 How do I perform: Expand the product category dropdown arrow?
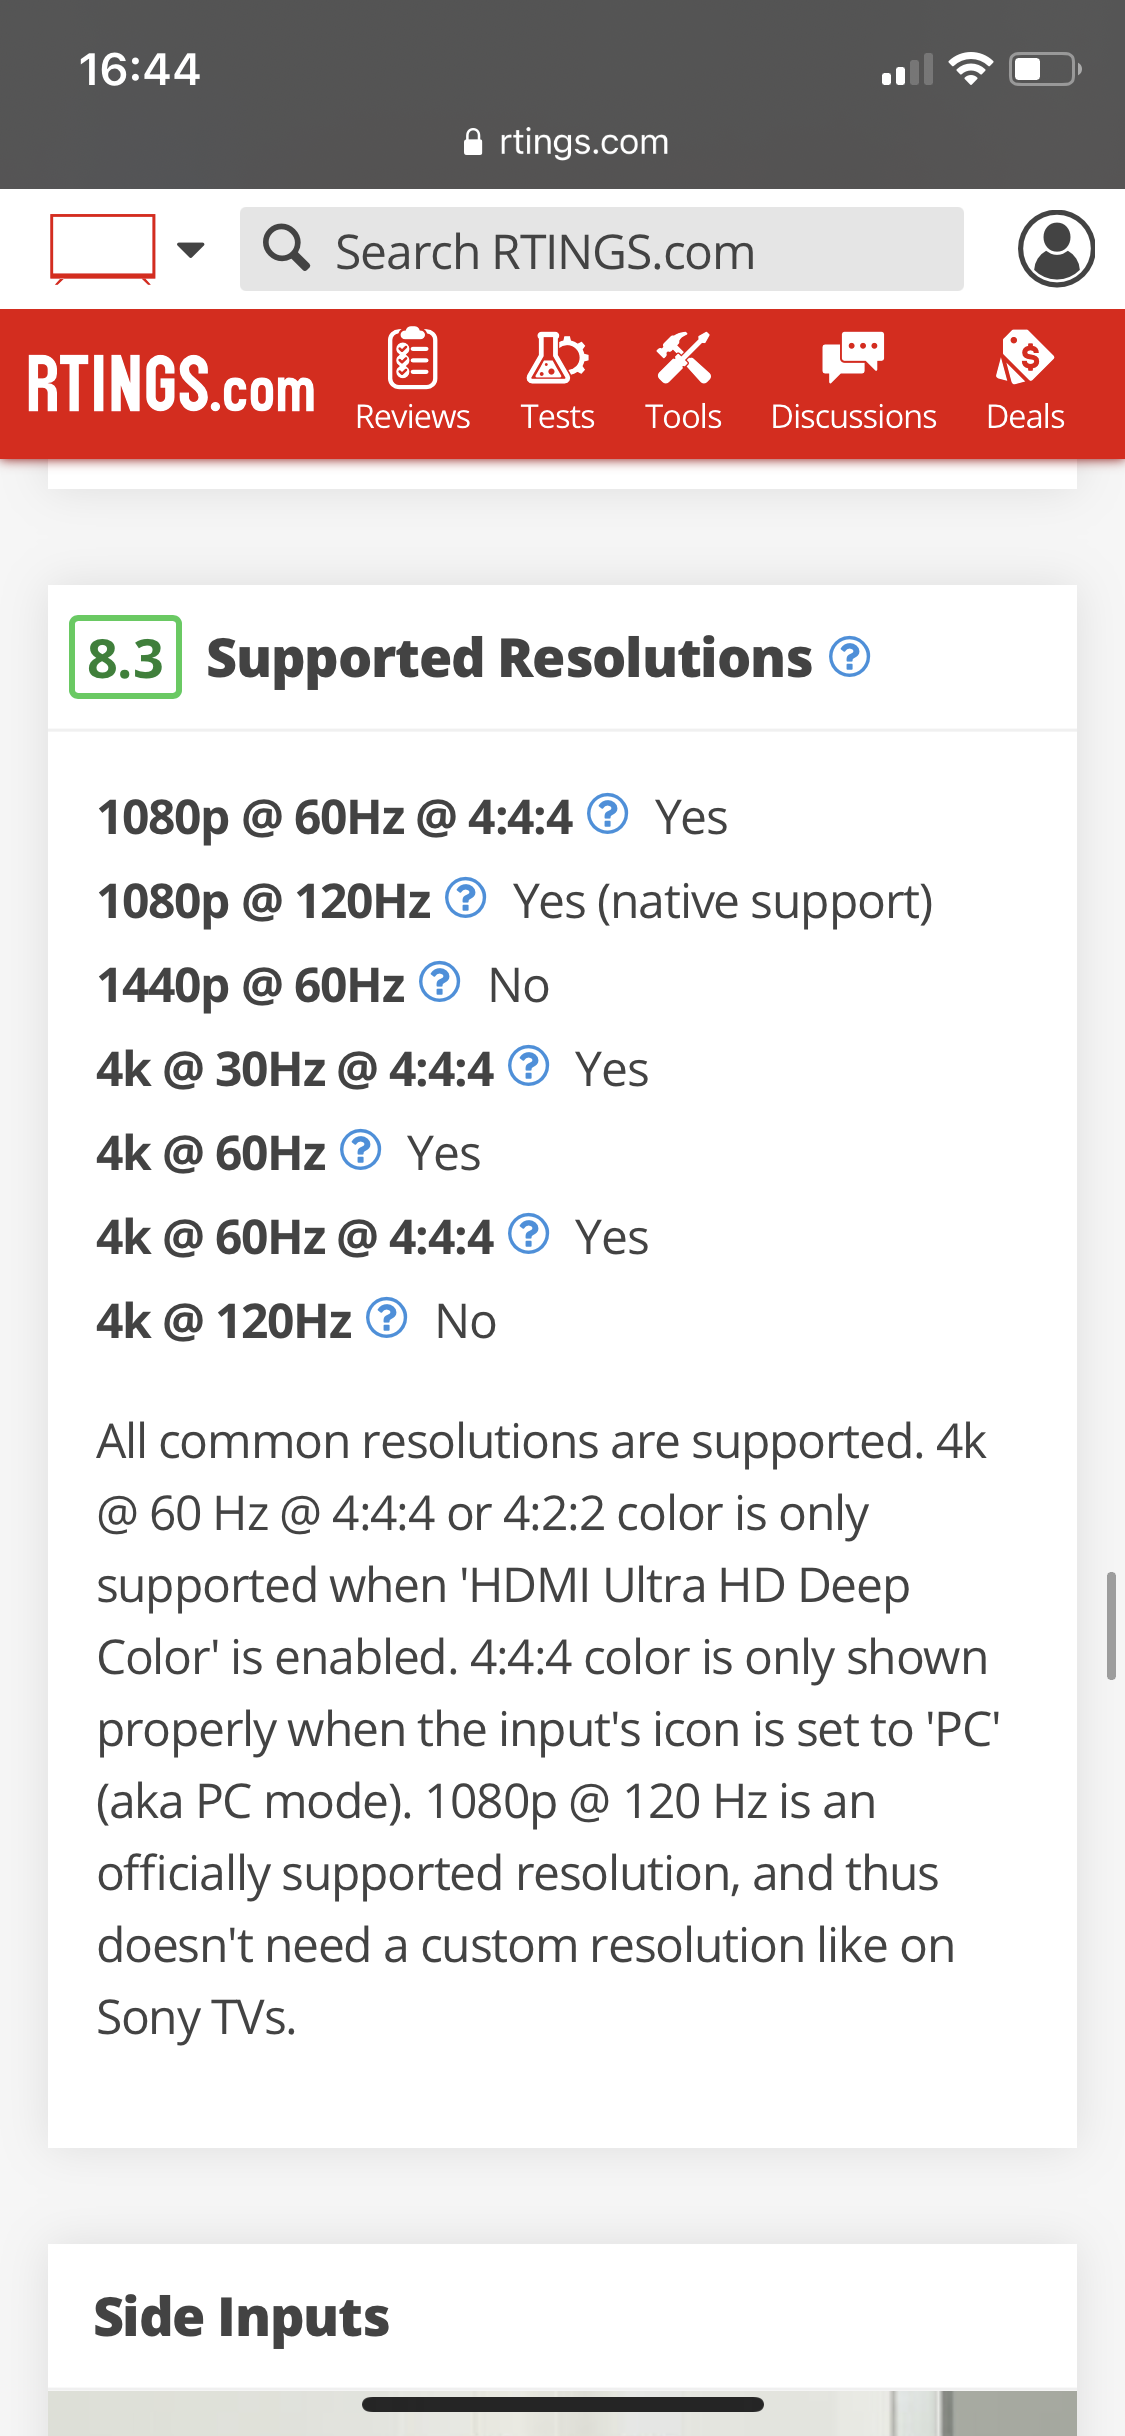(190, 249)
